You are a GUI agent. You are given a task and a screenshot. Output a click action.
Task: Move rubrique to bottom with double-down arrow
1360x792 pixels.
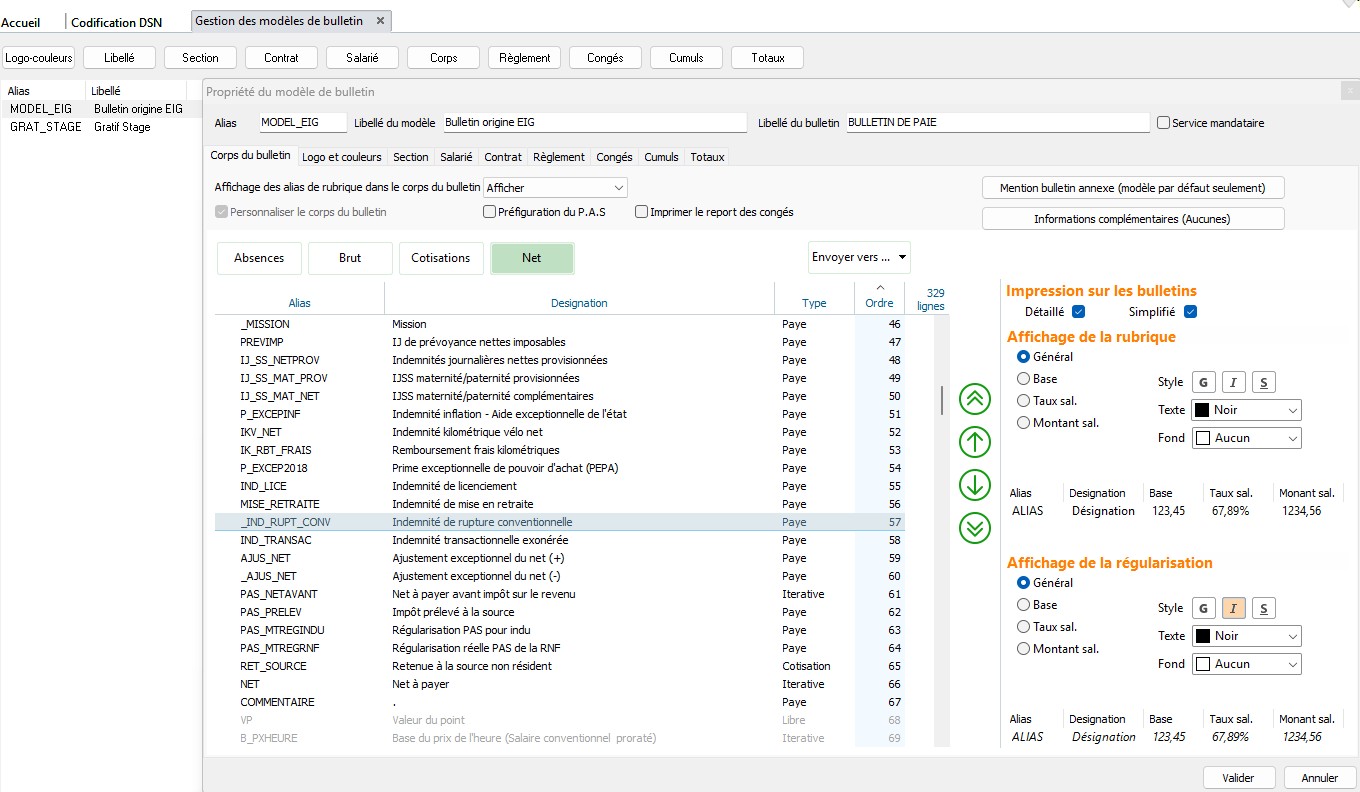tap(974, 528)
